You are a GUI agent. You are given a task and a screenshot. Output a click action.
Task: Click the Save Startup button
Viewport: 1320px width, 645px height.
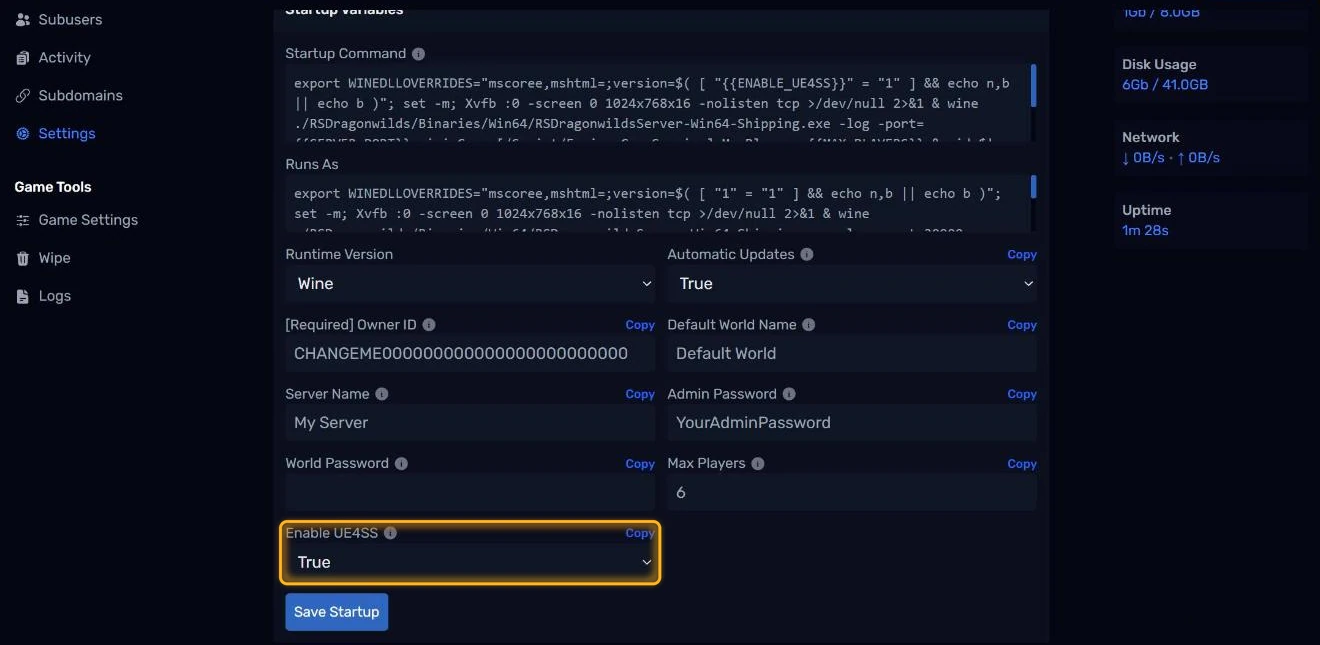click(x=336, y=612)
